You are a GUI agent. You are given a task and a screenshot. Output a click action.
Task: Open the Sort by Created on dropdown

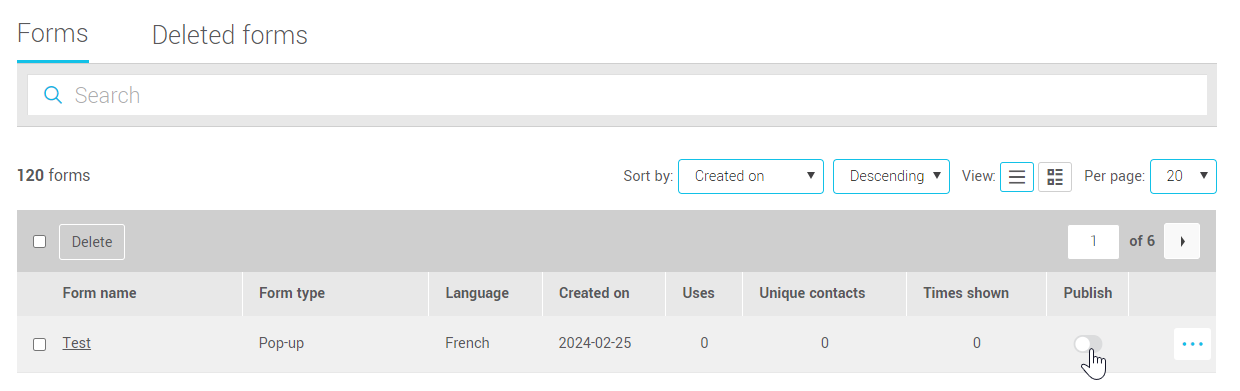tap(751, 176)
